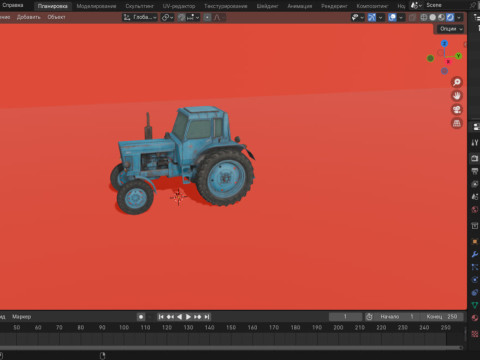The width and height of the screenshot is (480, 360).
Task: Toggle X-ray mode
Action: 412,17
